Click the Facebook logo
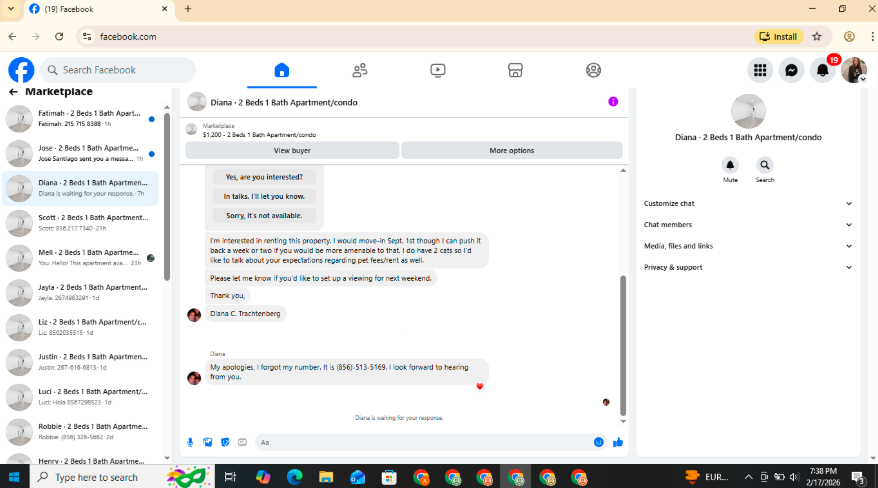The image size is (878, 488). pyautogui.click(x=21, y=70)
